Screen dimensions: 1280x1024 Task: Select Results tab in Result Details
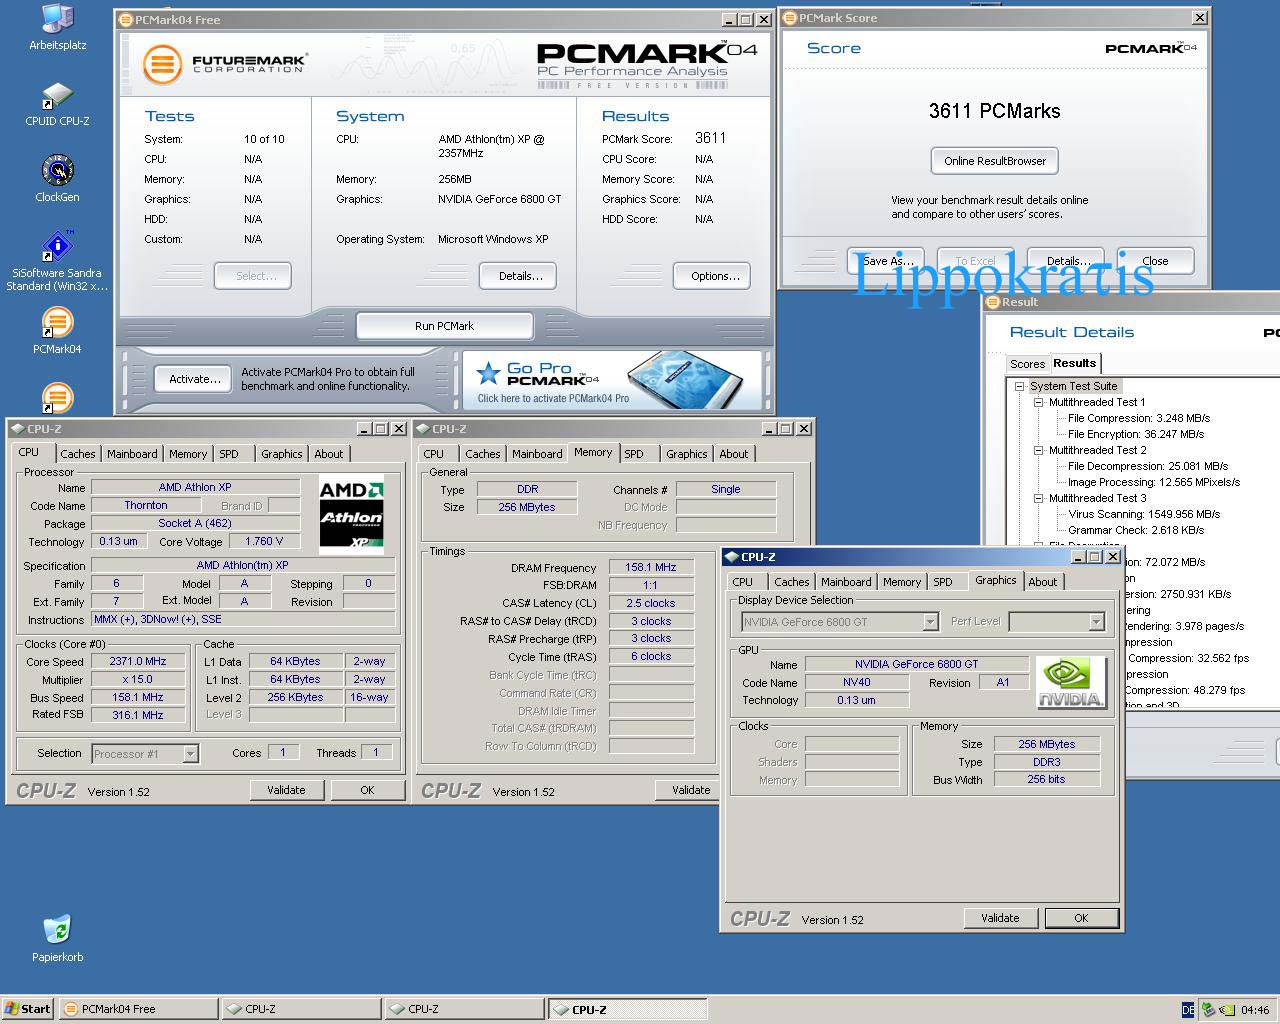pyautogui.click(x=1074, y=363)
